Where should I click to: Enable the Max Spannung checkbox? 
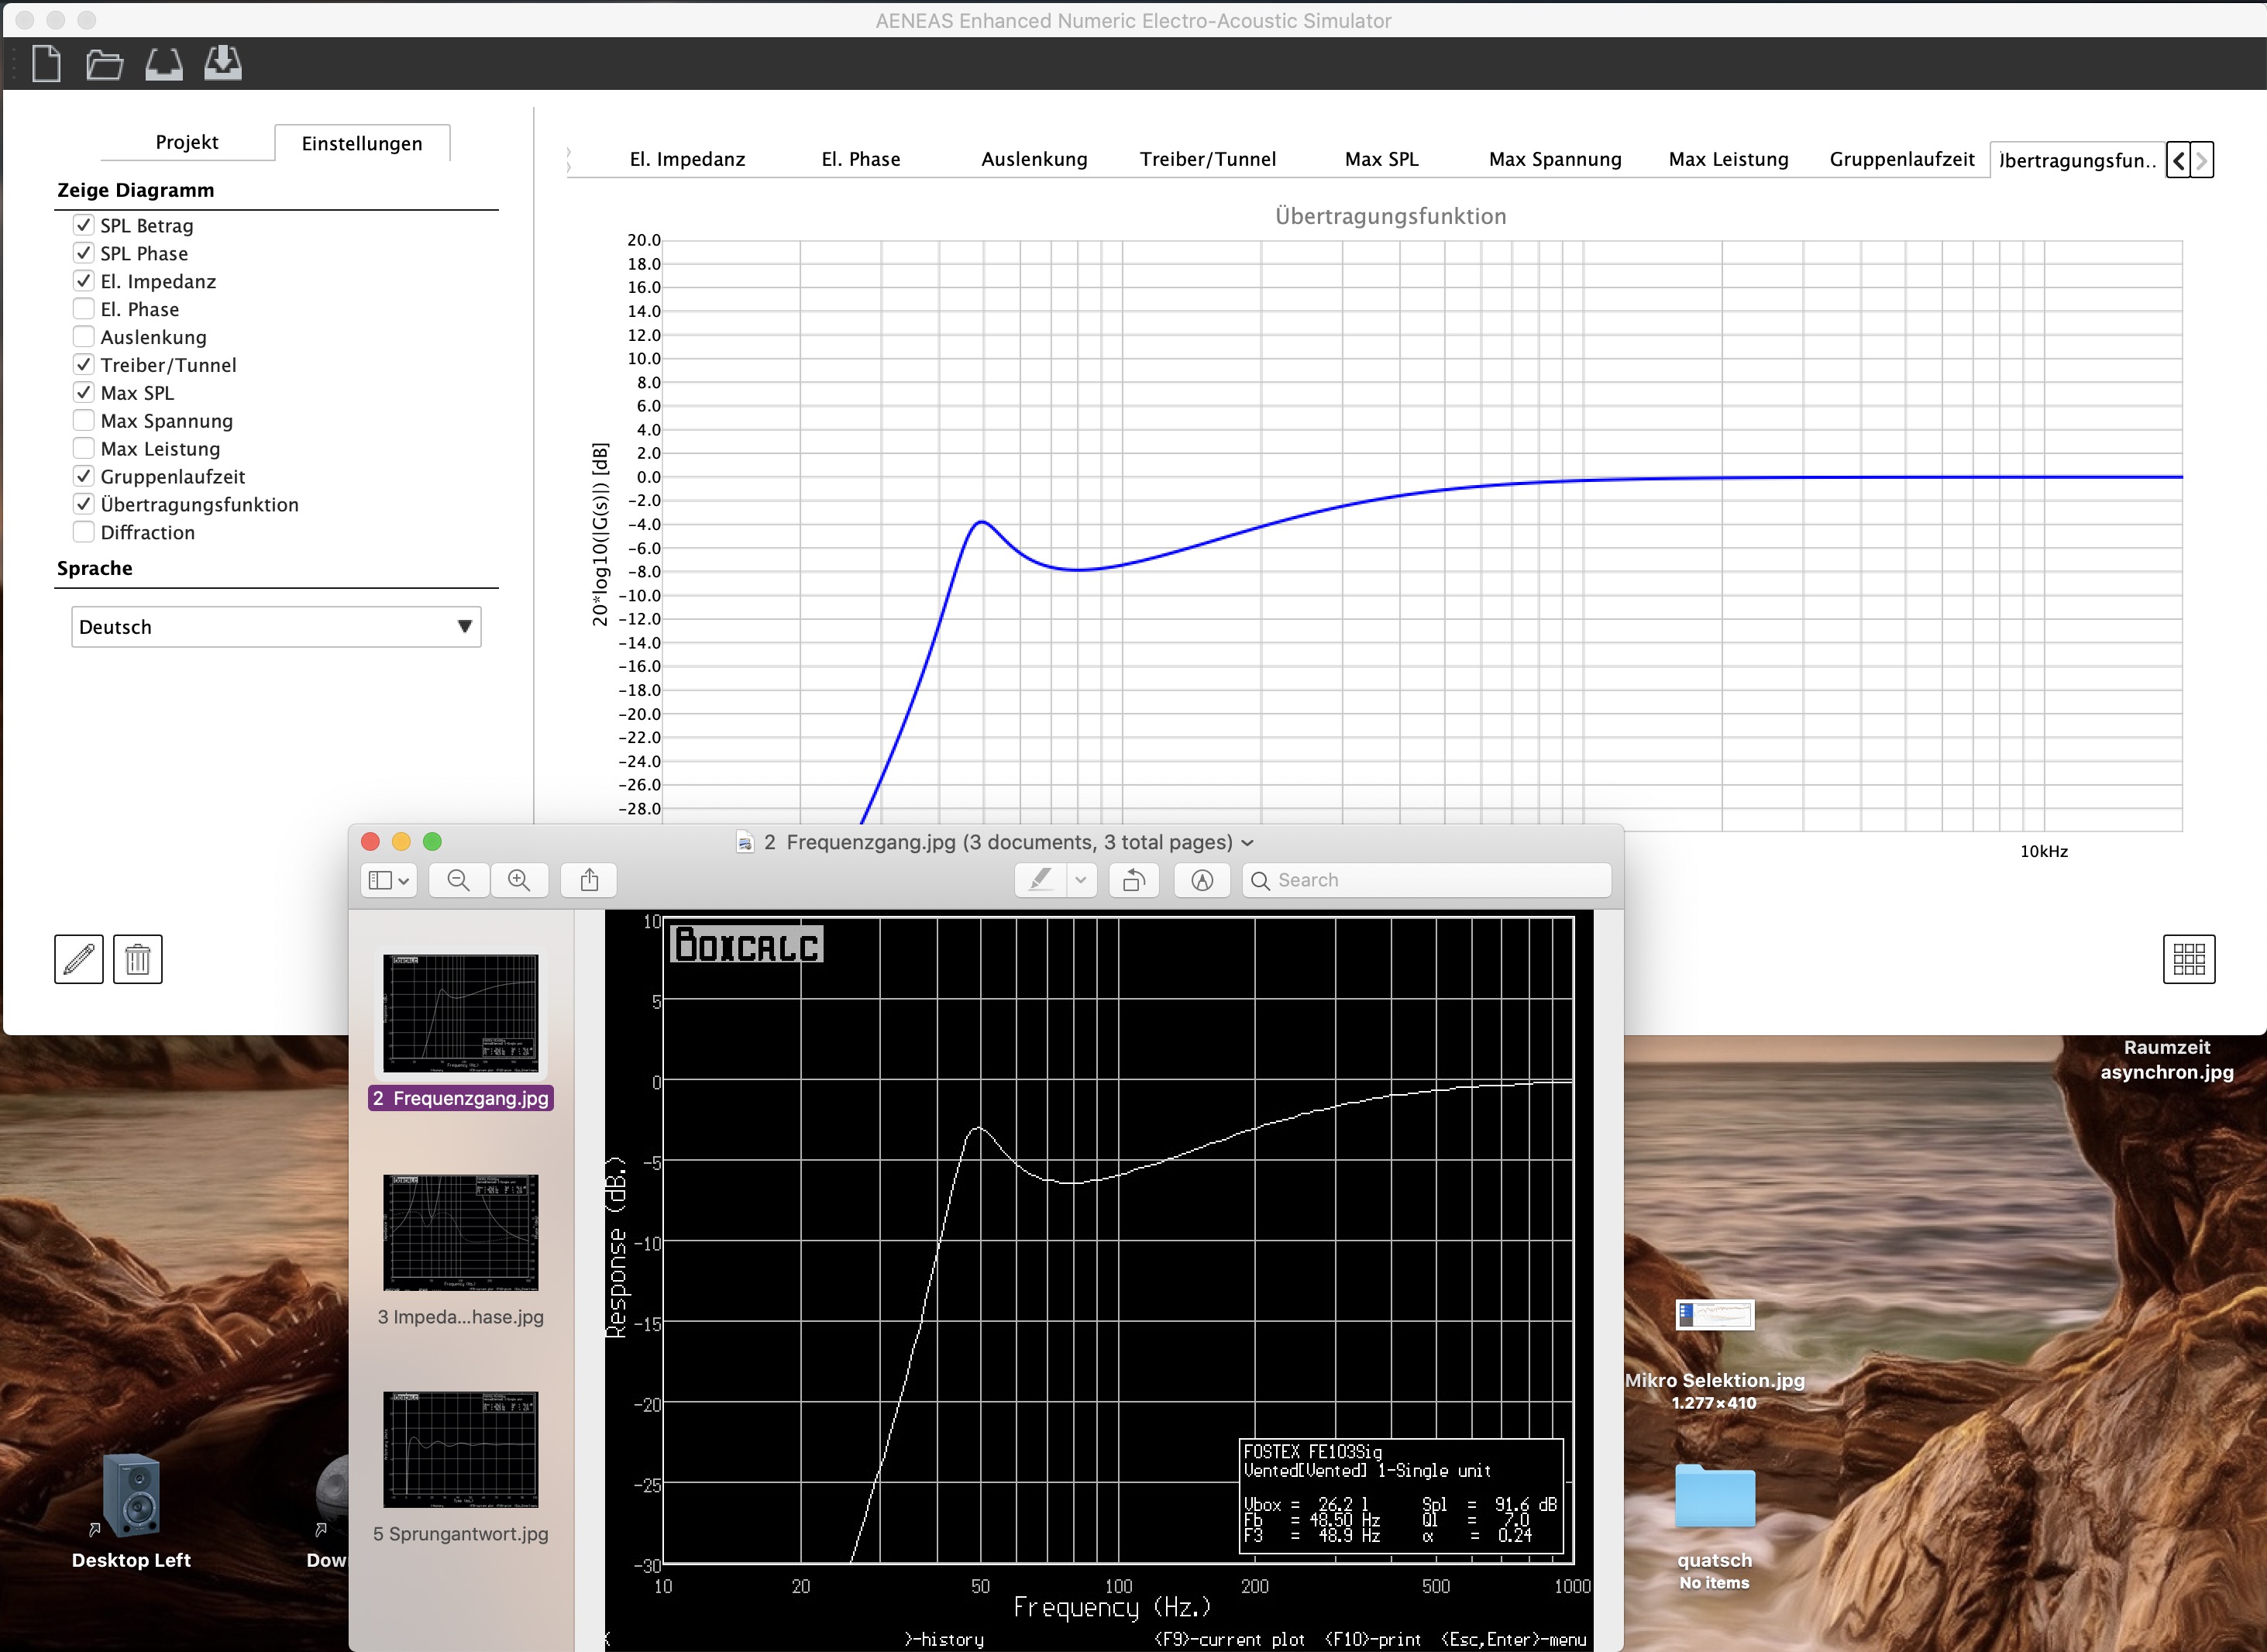(x=84, y=421)
